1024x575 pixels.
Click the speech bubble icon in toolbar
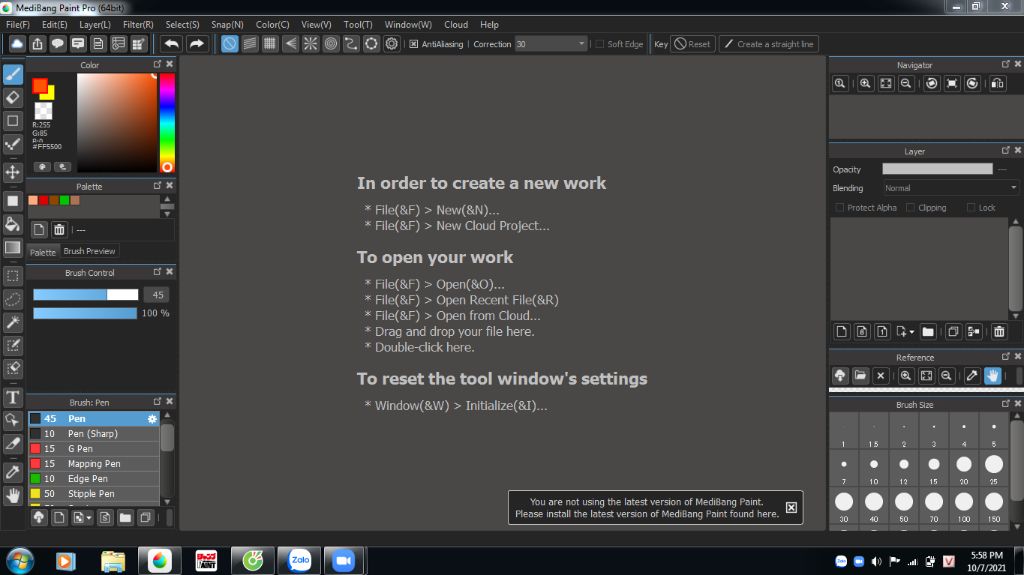57,44
